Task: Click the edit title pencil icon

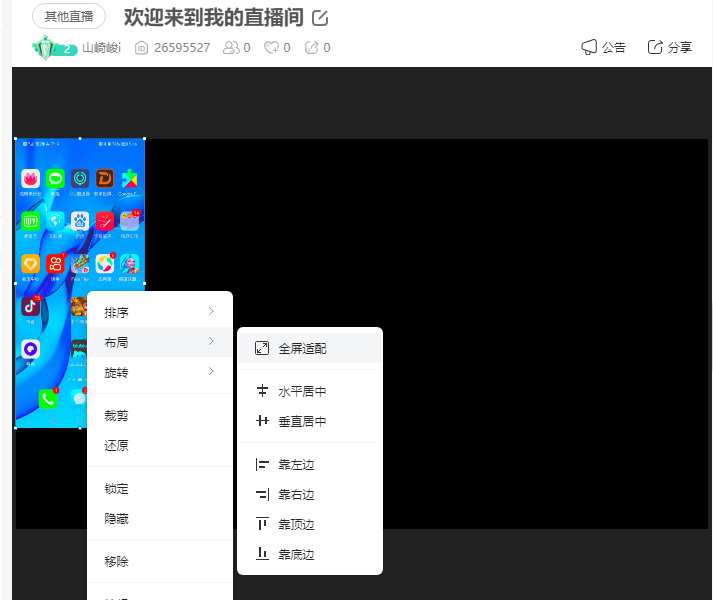Action: tap(320, 18)
